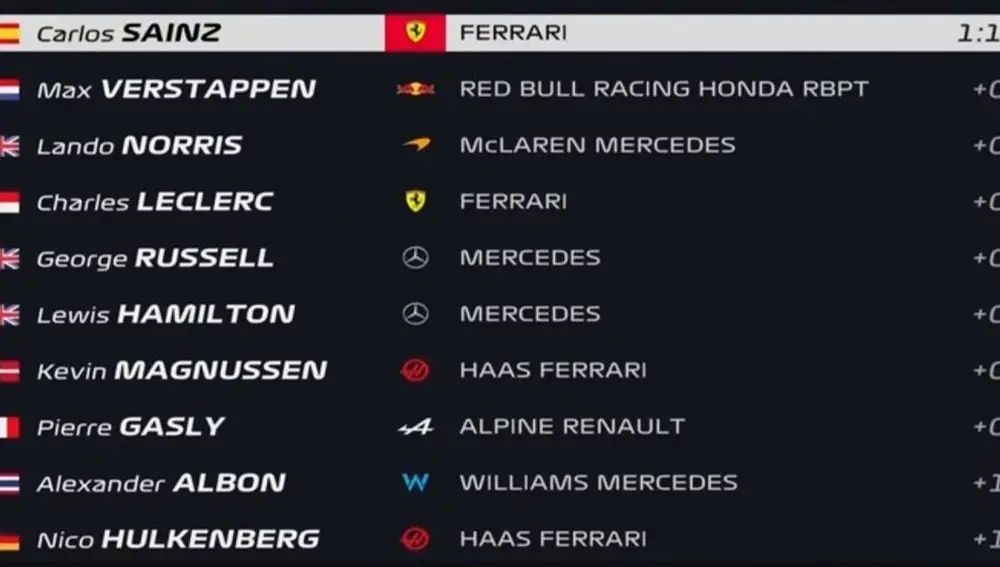Select Lando NORRIS driver name
The image size is (1000, 567).
click(x=140, y=145)
